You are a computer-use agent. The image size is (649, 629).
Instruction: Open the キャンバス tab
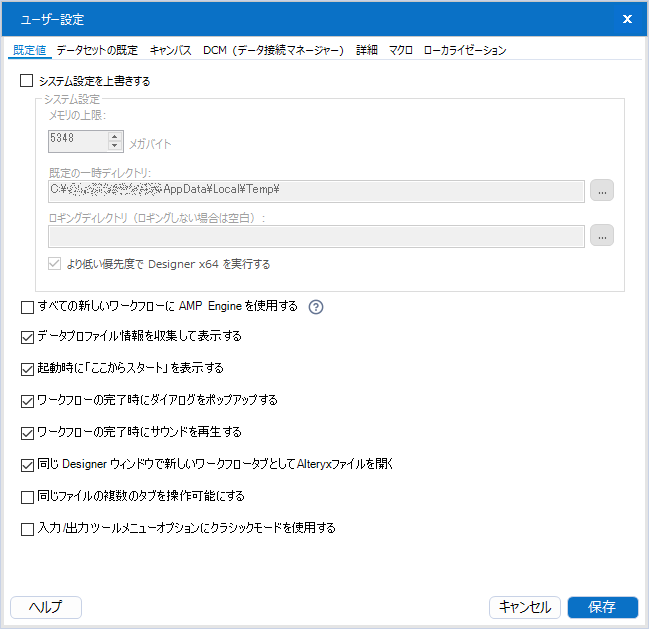click(x=171, y=50)
